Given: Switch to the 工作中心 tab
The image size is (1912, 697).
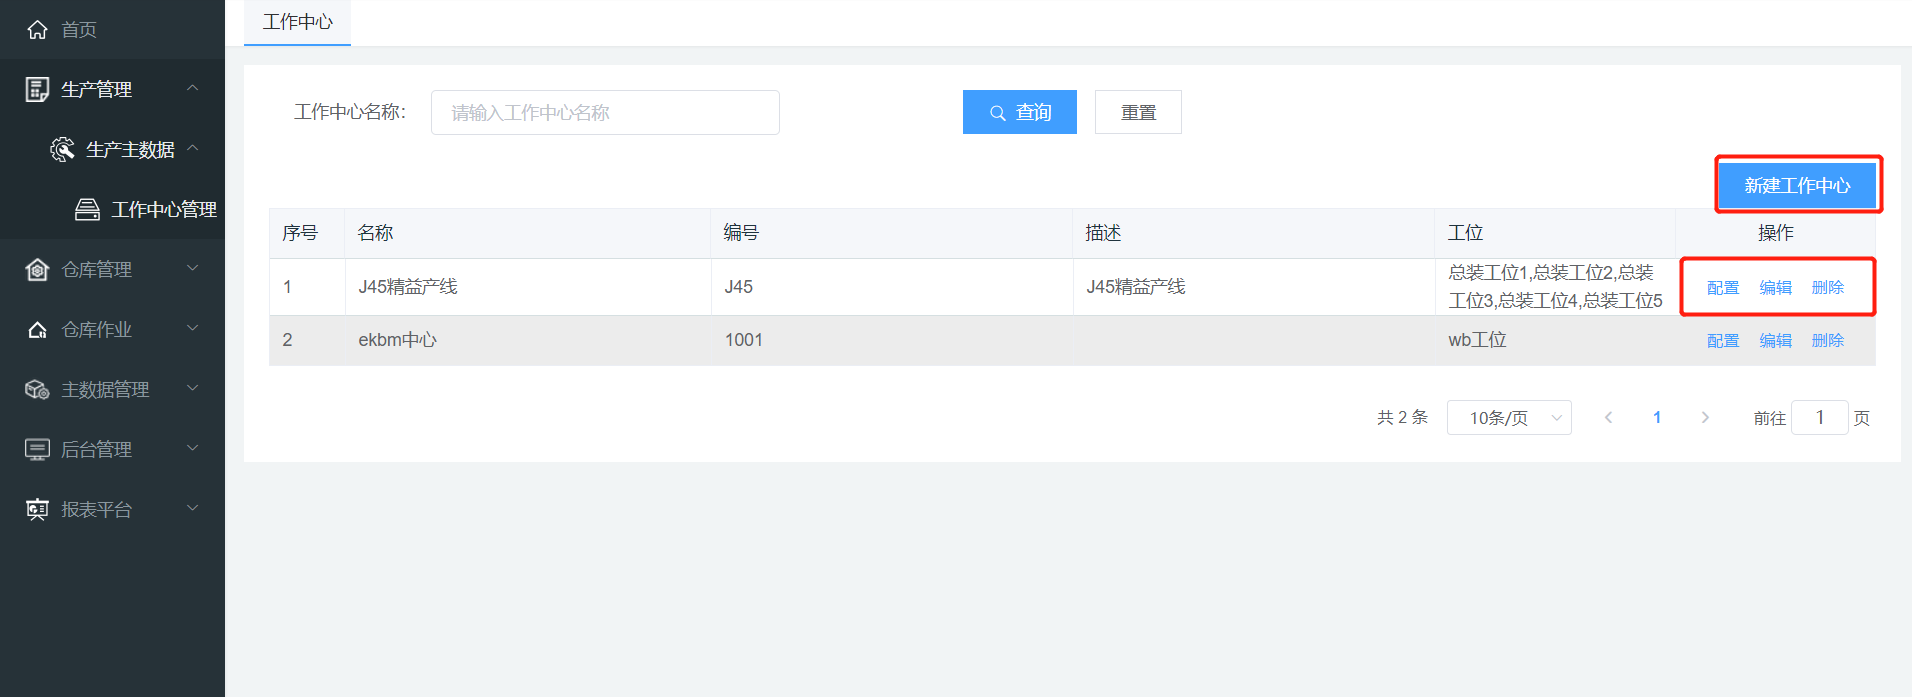Looking at the screenshot, I should click(x=297, y=22).
